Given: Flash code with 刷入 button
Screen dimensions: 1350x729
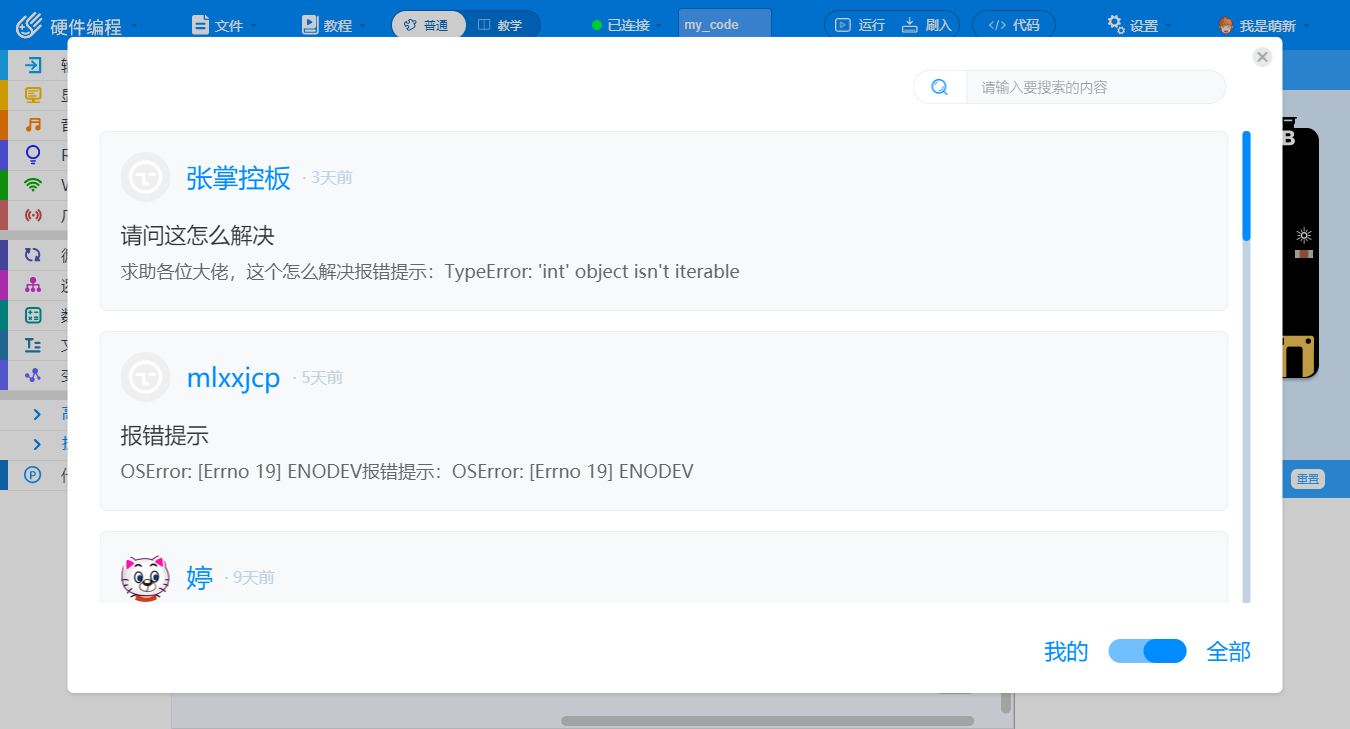Looking at the screenshot, I should click(927, 25).
